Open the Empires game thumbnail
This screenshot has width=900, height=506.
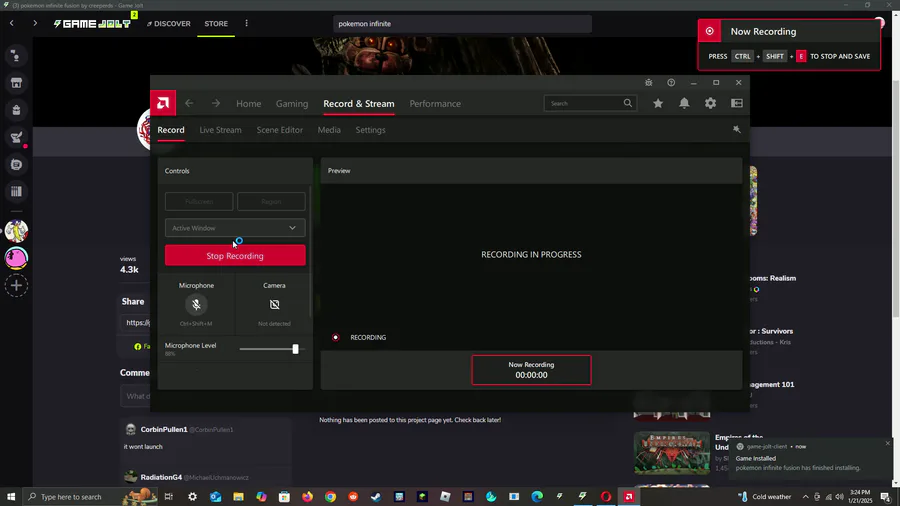[x=672, y=453]
